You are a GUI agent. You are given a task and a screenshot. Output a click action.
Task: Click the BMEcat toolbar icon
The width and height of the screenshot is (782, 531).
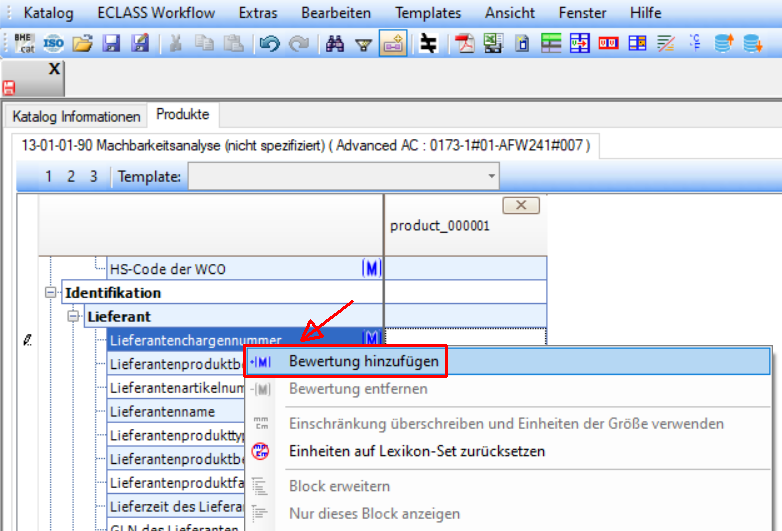(24, 43)
